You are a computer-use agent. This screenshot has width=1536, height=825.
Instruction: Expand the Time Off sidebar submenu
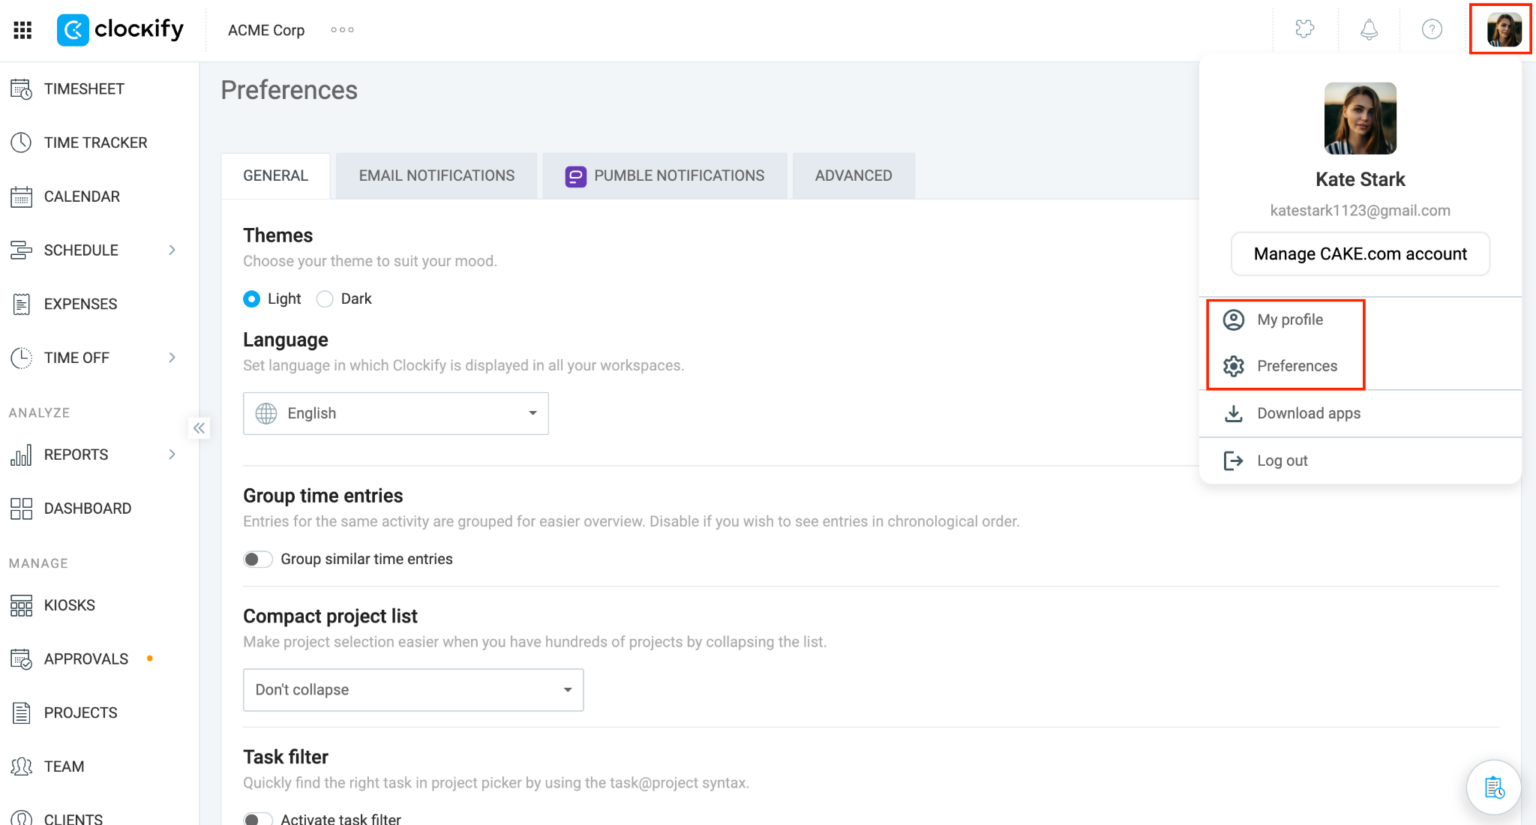click(x=172, y=358)
